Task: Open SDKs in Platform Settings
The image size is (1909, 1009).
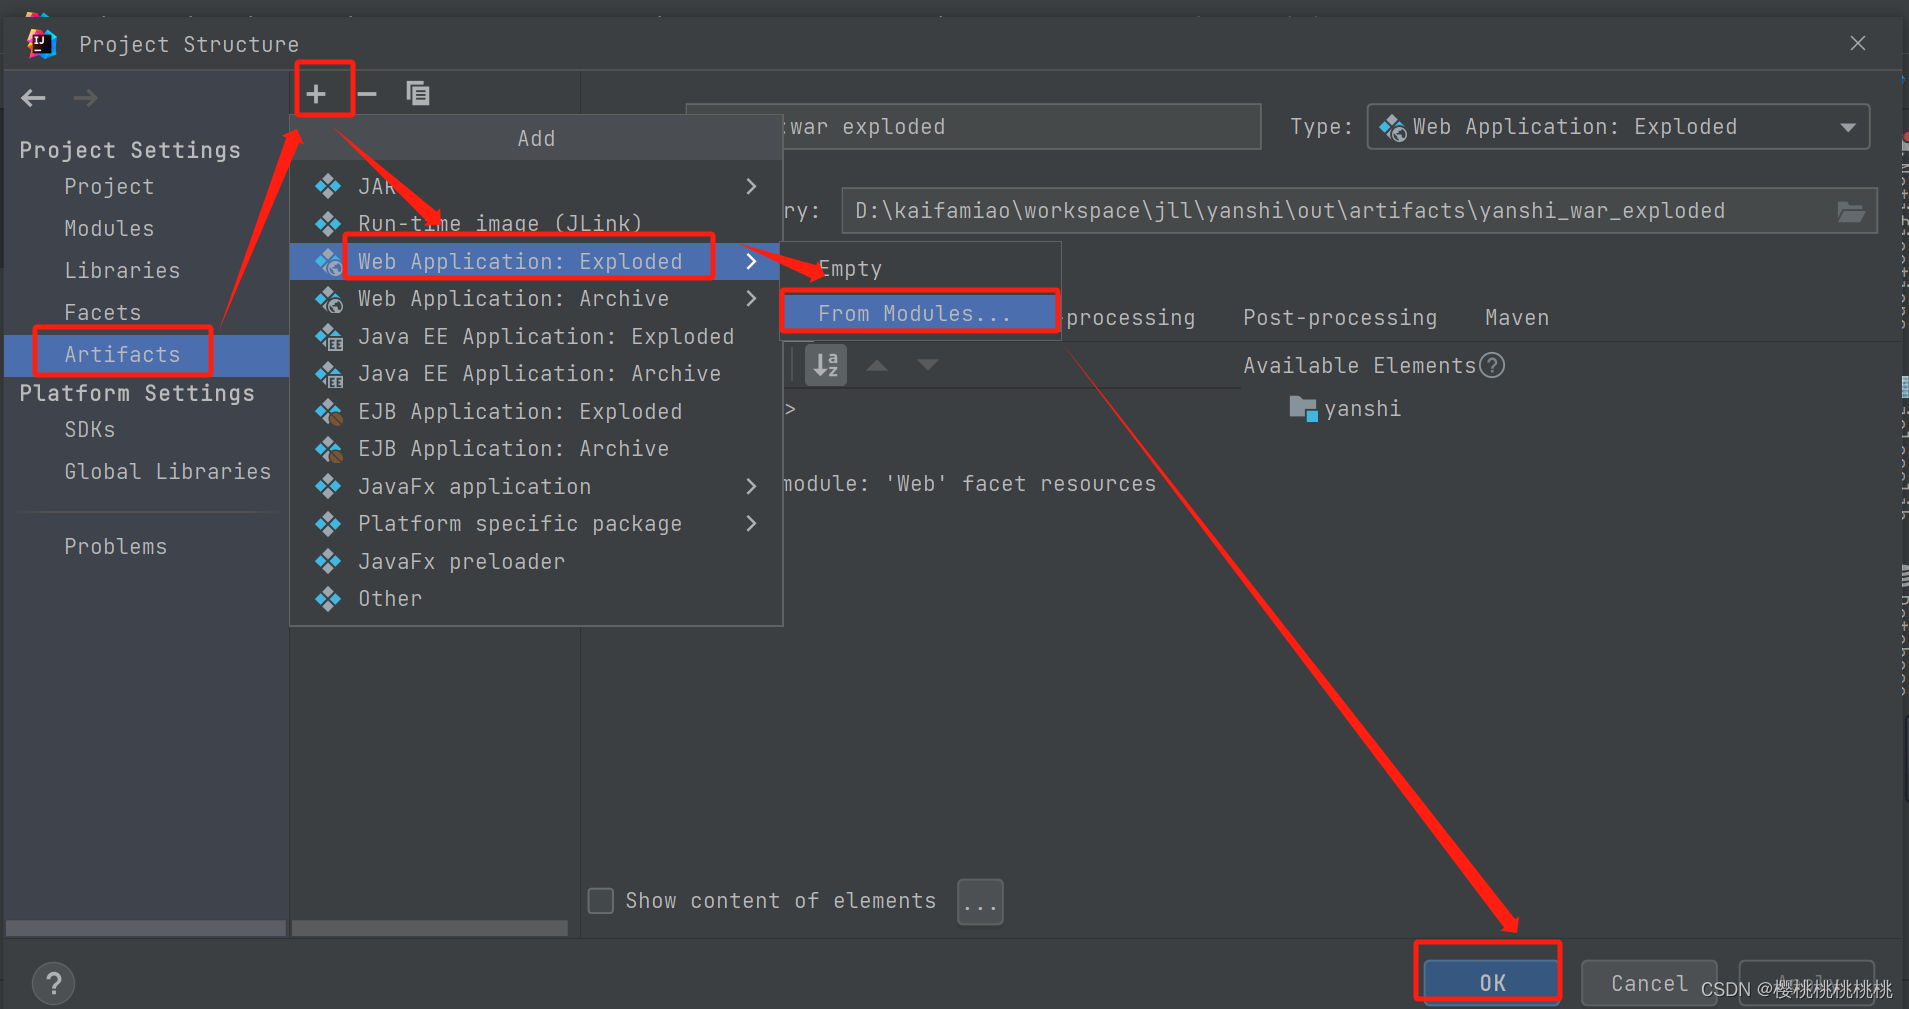Action: click(89, 430)
